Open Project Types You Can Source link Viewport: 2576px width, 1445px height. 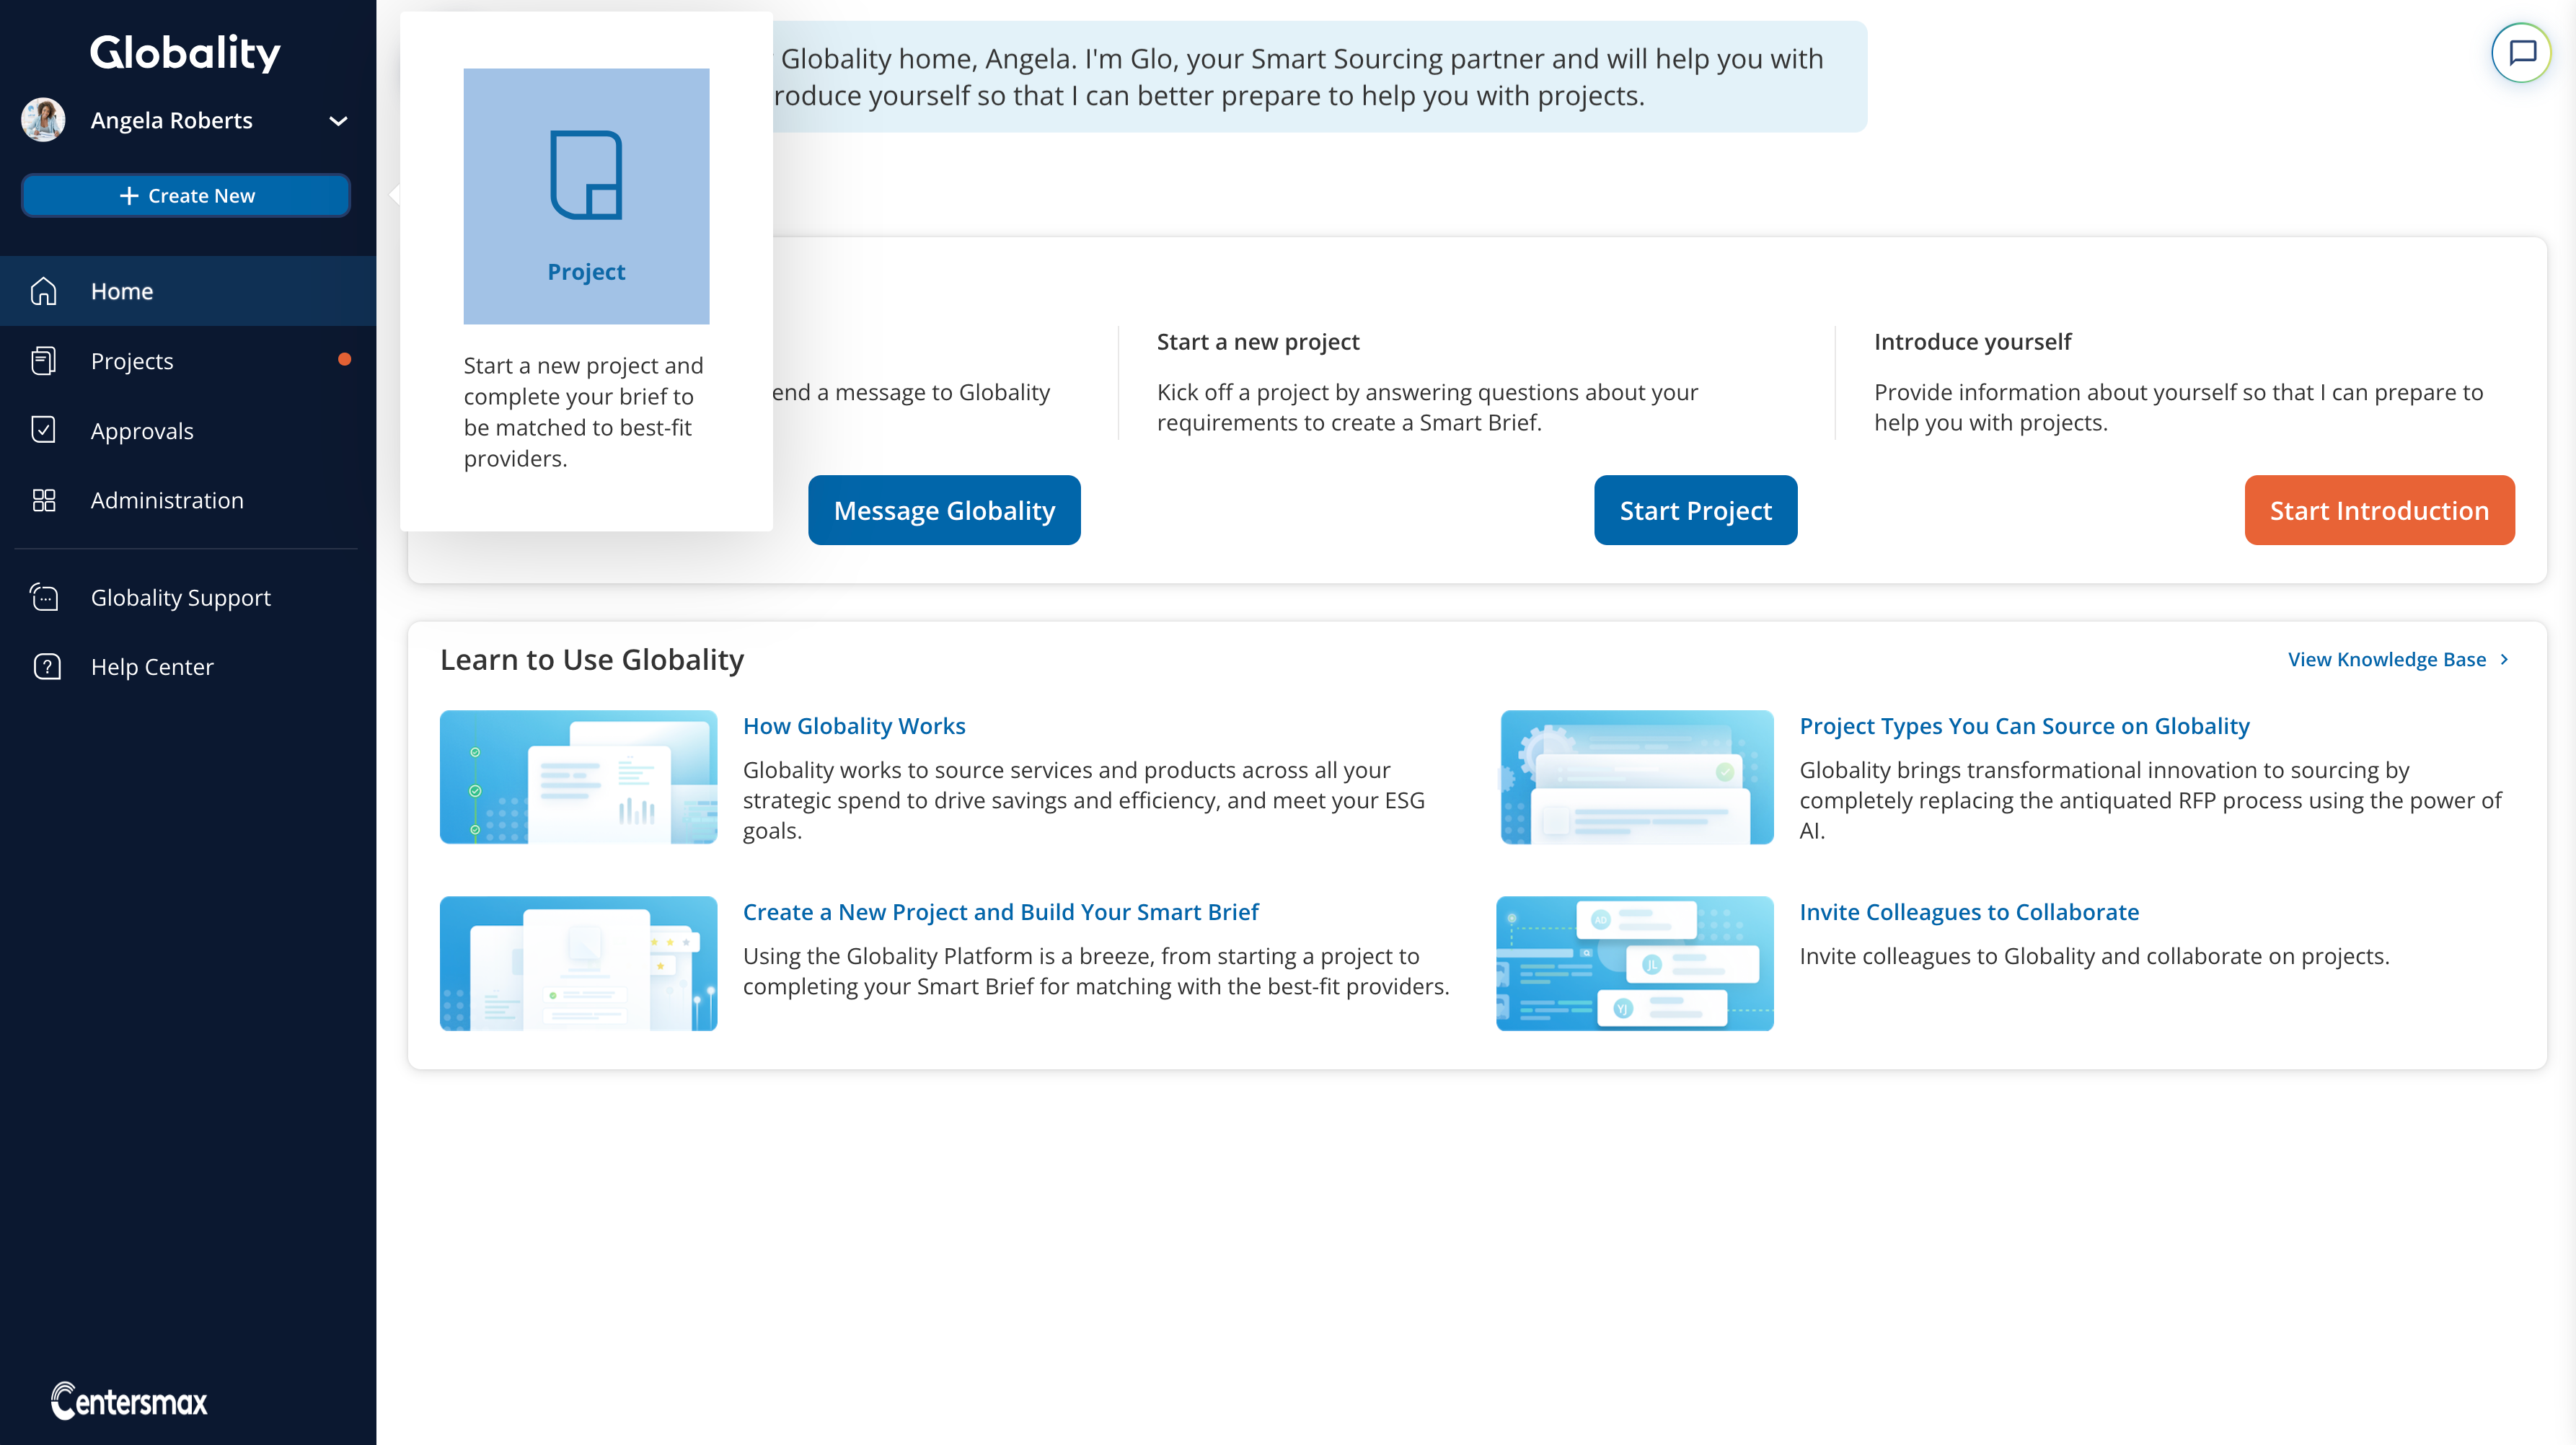(x=2023, y=726)
